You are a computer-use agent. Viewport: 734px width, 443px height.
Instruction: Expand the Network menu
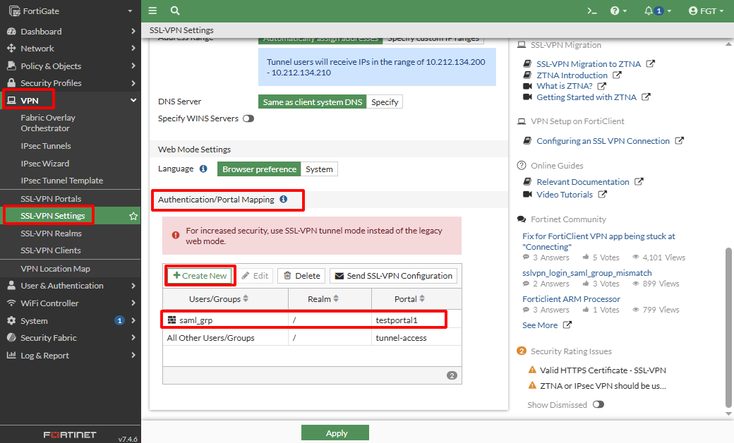pyautogui.click(x=70, y=48)
